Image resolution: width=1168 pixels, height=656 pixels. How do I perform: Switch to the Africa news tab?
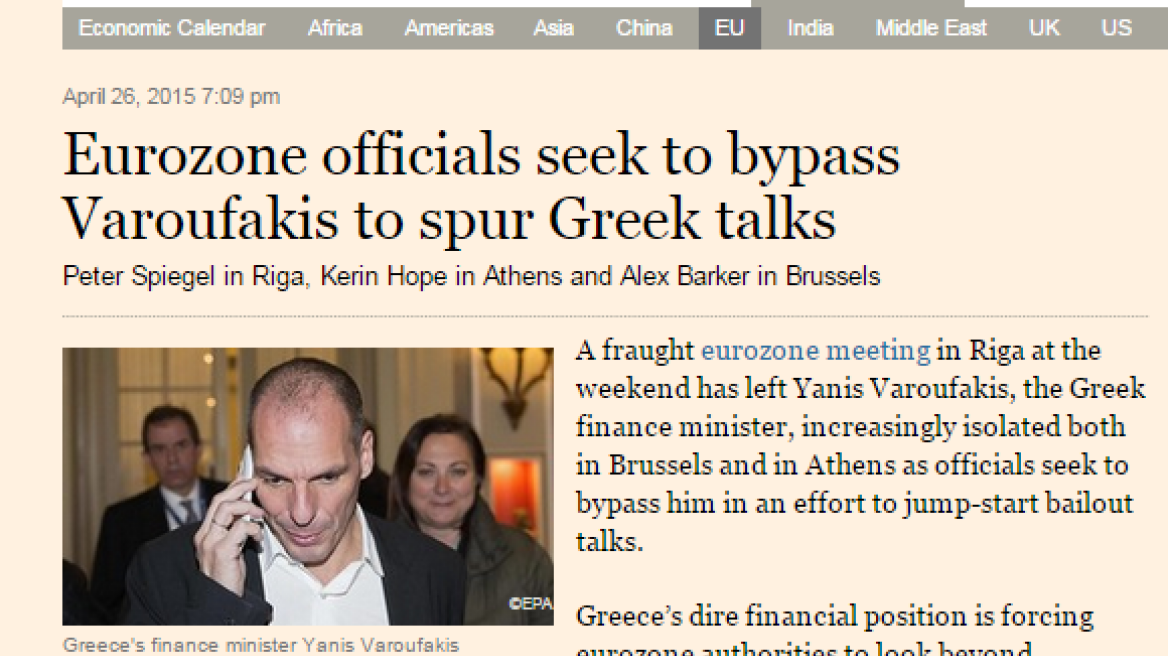coord(334,29)
